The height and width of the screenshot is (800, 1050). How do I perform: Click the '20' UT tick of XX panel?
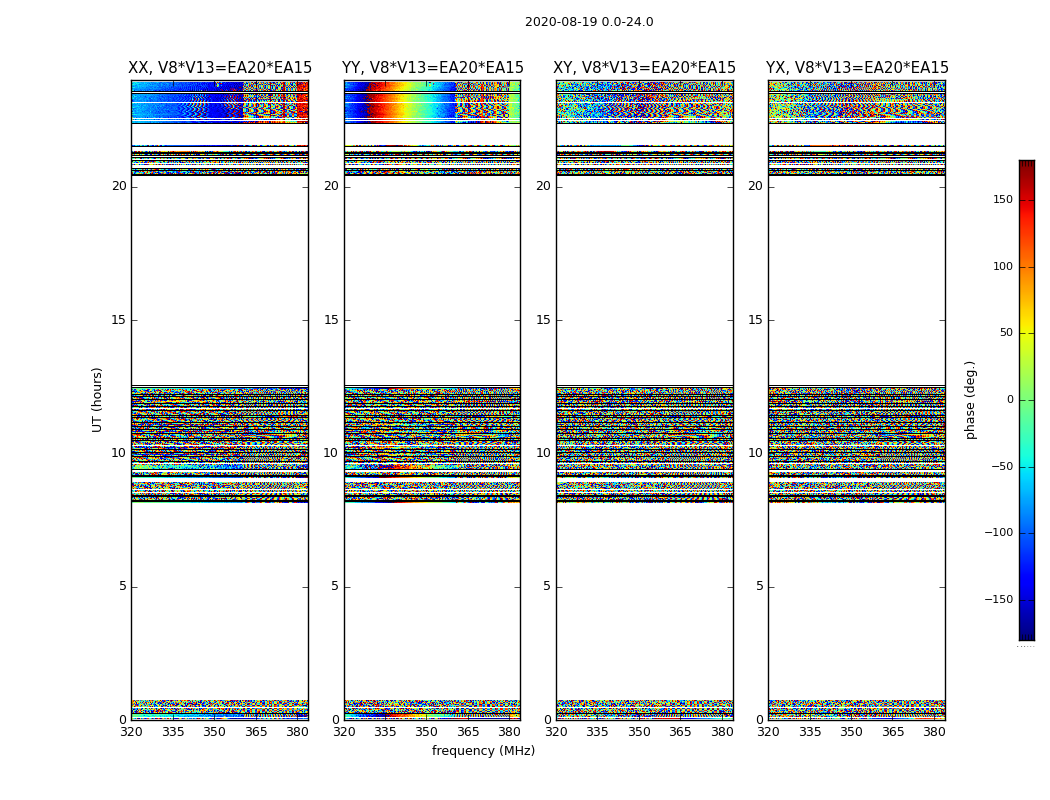coord(119,186)
